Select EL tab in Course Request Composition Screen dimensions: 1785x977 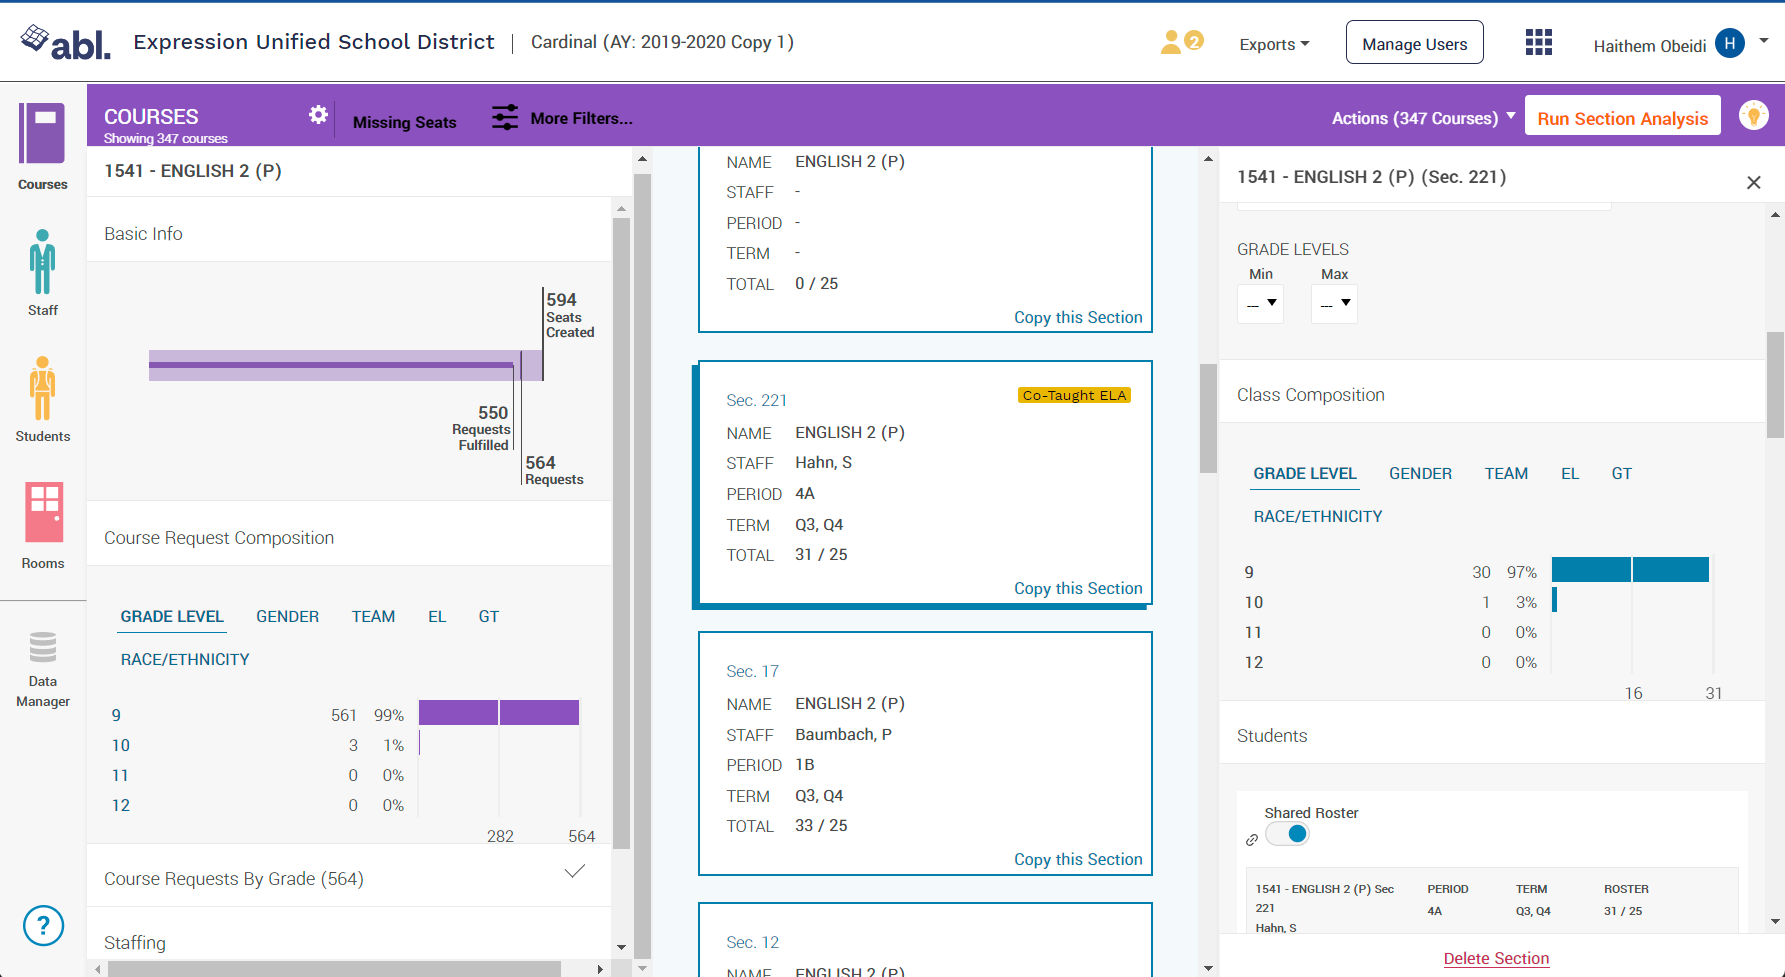coord(437,616)
